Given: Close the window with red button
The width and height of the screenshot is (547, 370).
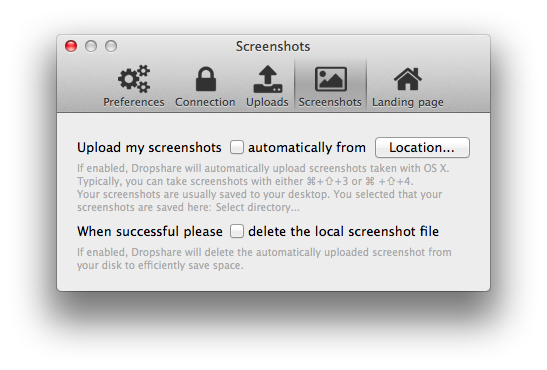Looking at the screenshot, I should point(71,46).
